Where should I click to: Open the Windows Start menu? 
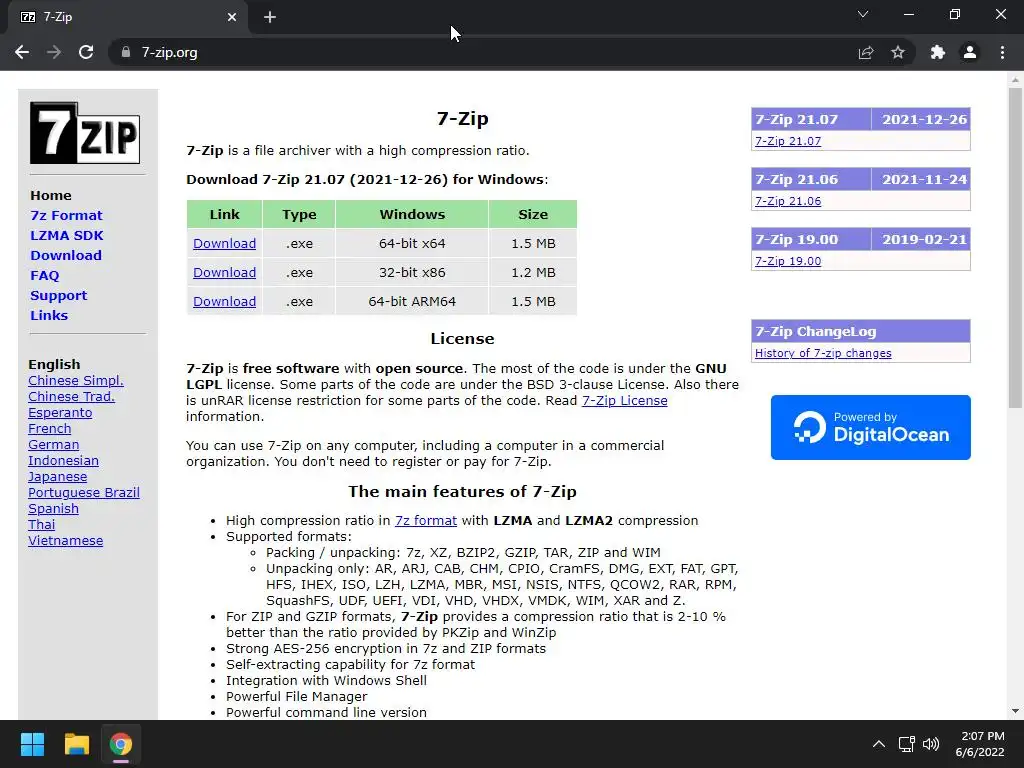(x=32, y=744)
